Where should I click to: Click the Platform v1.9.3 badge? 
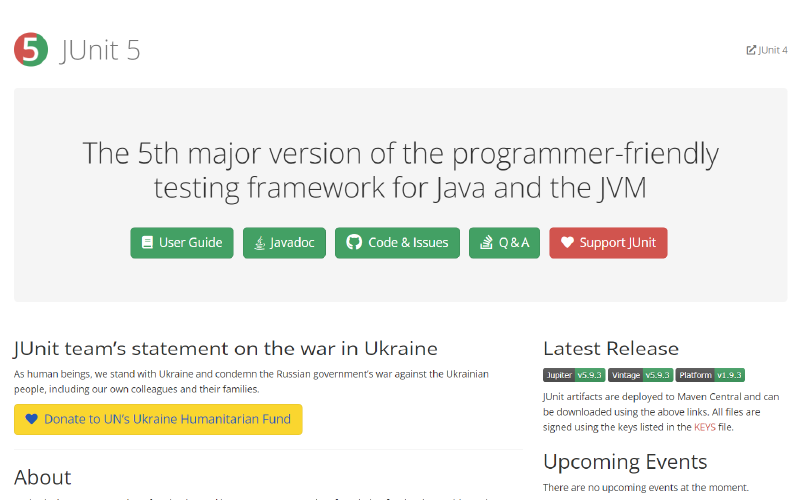[710, 375]
